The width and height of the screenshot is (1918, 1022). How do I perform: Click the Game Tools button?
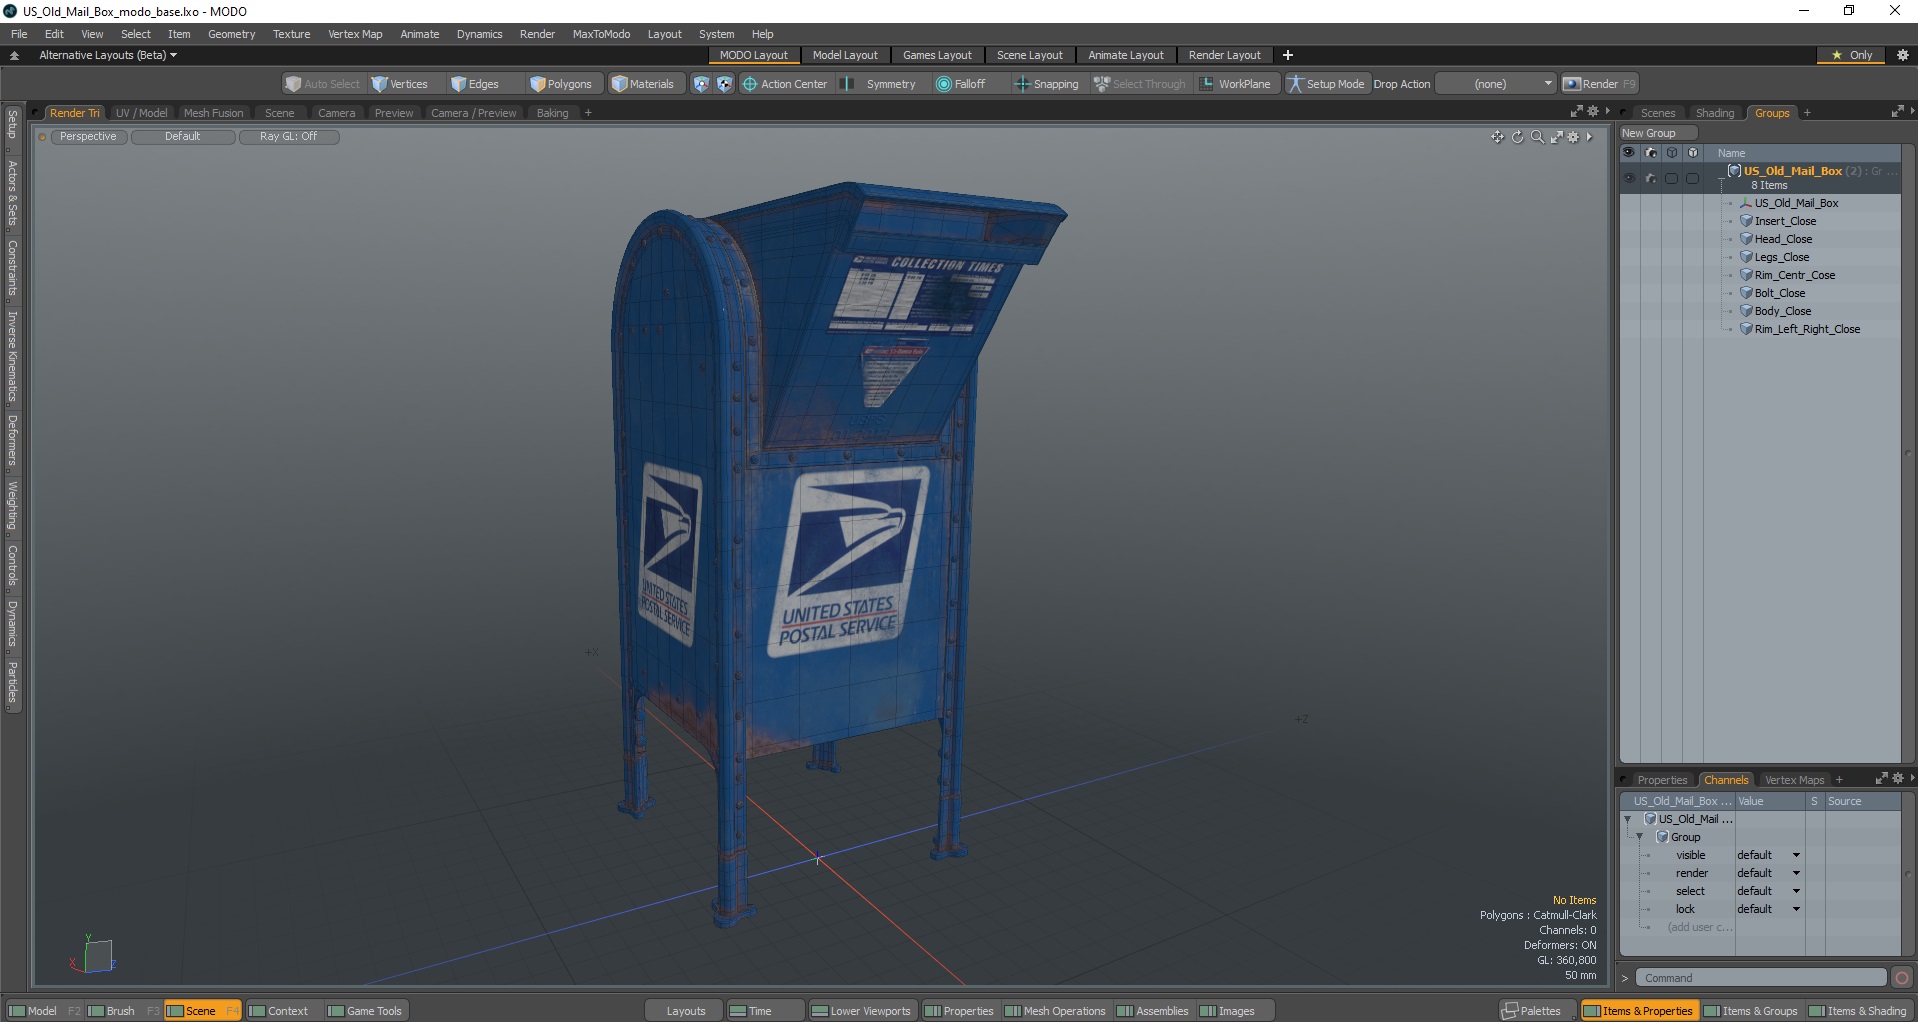365,1011
